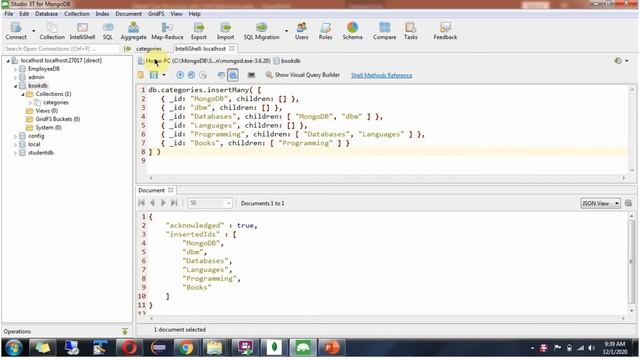The image size is (640, 360).
Task: Click the print icon next to JSON View
Action: point(628,203)
